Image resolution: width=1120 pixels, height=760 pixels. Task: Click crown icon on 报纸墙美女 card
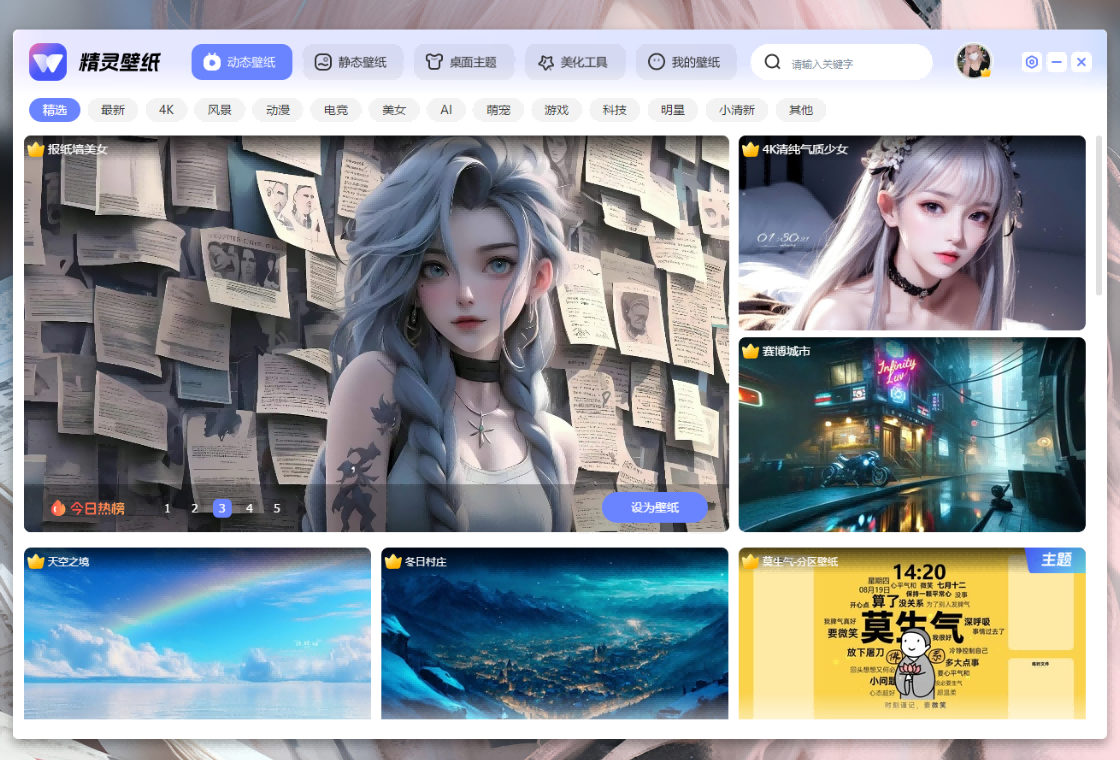[x=36, y=149]
